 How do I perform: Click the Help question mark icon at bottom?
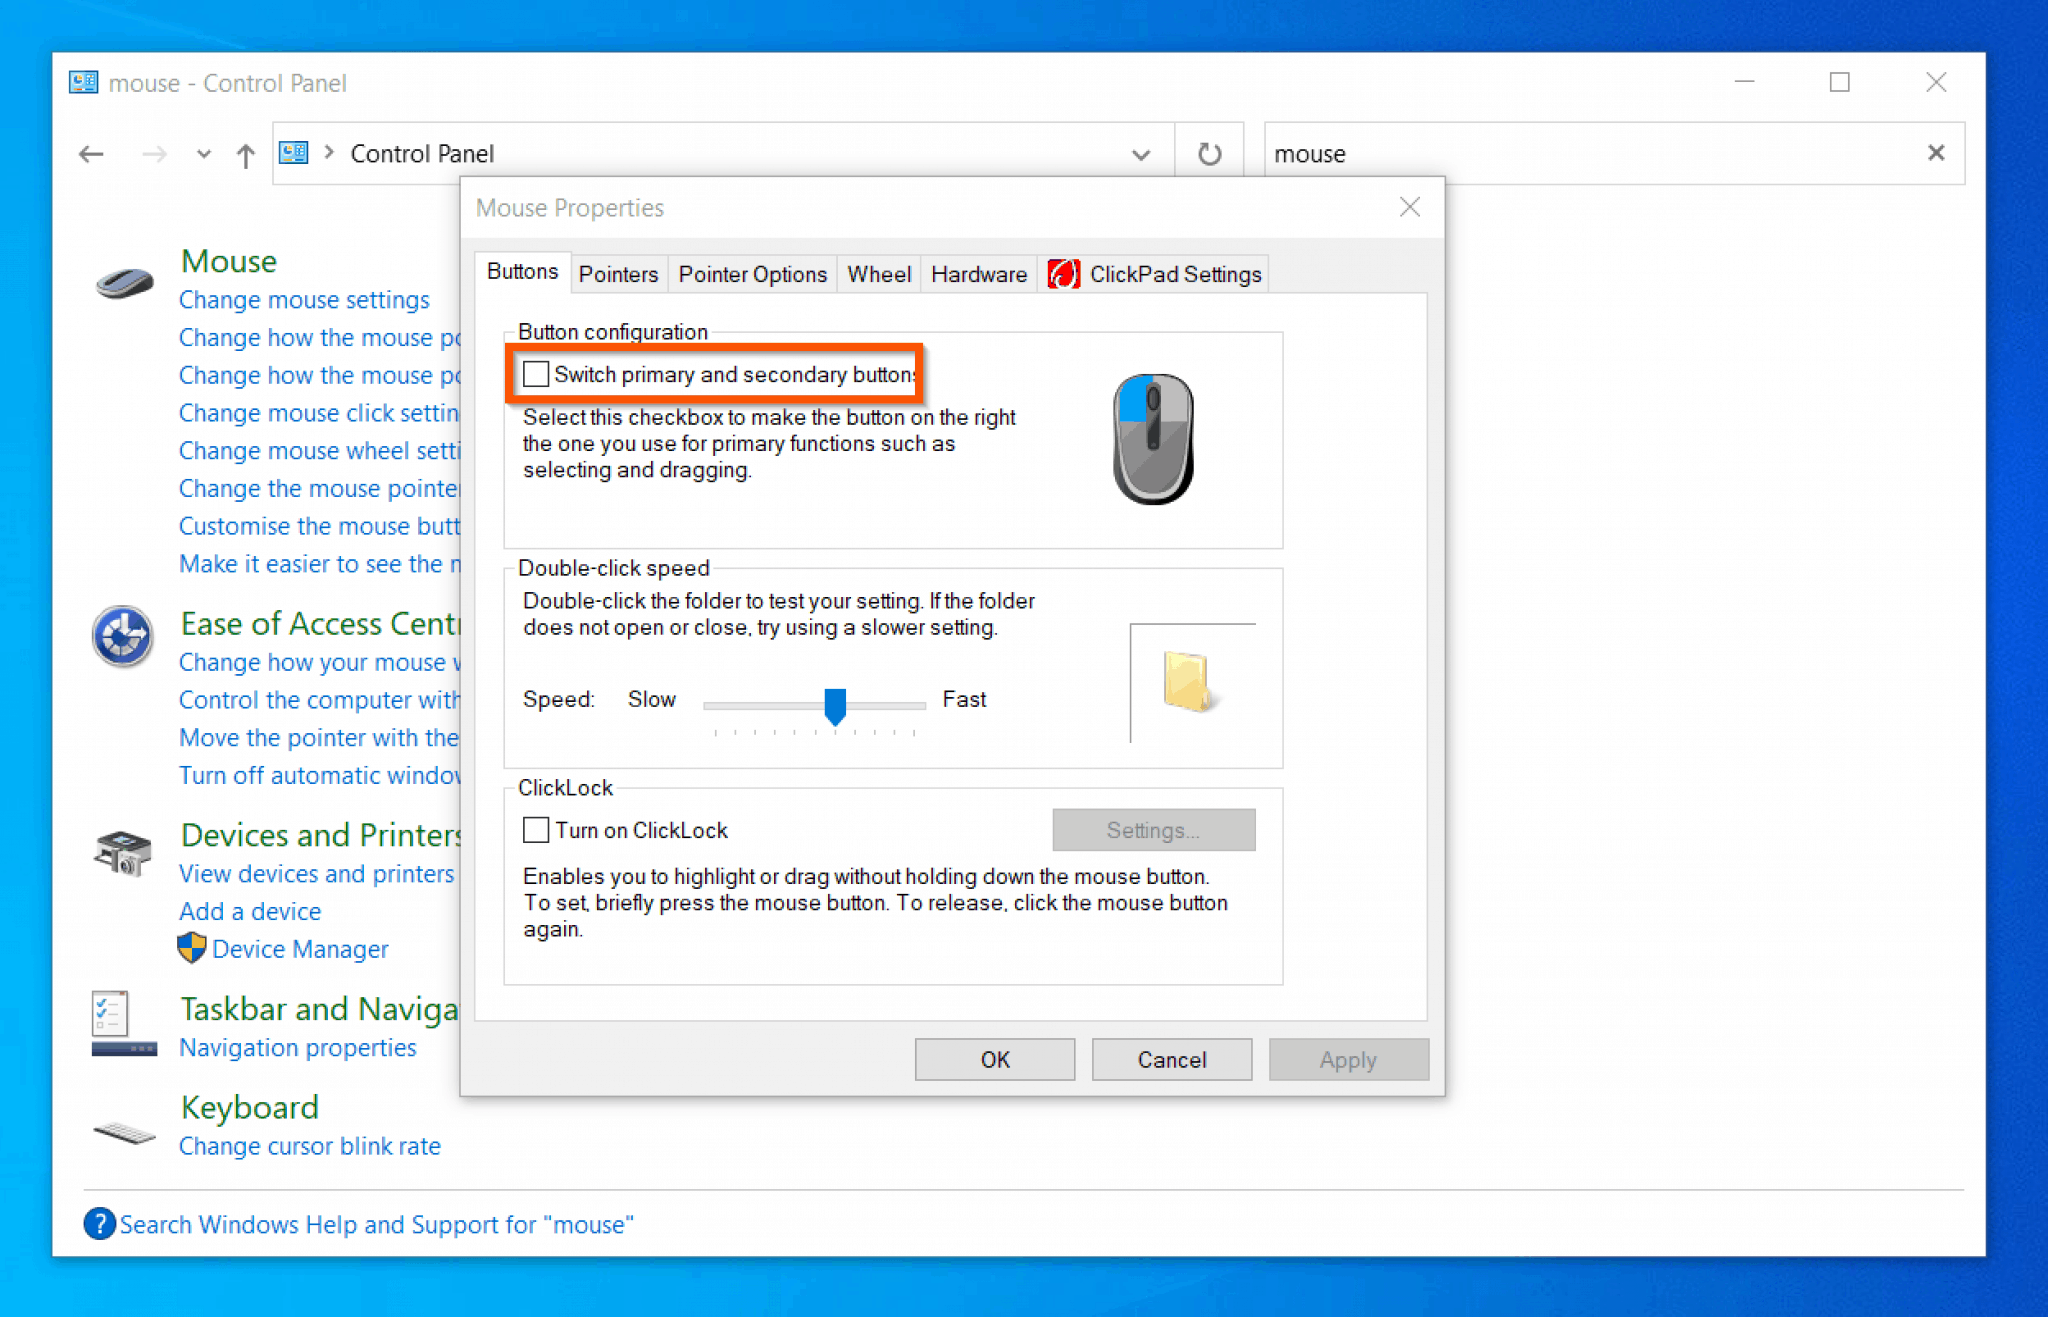point(99,1223)
